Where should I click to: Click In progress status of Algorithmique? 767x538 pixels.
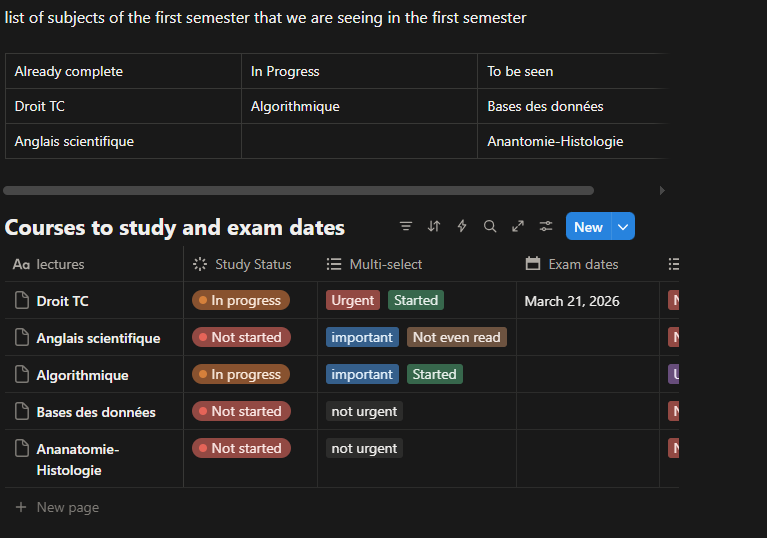241,374
